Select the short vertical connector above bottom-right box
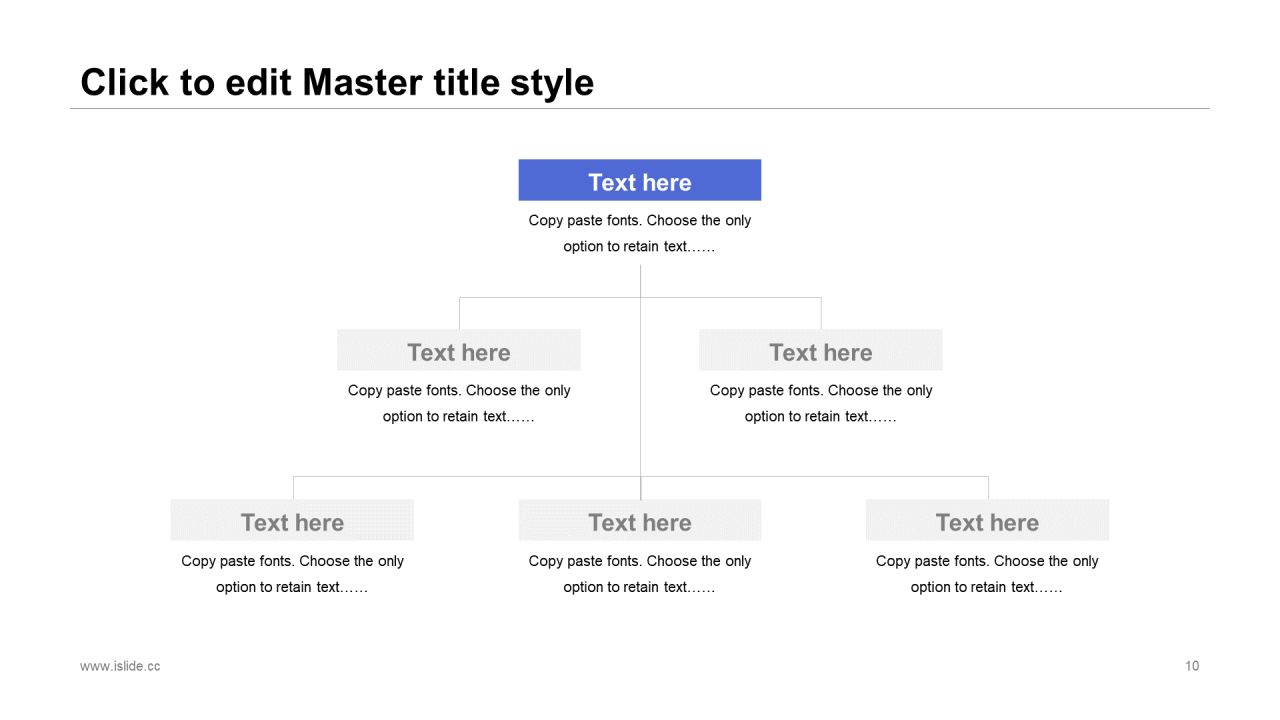 [x=988, y=488]
